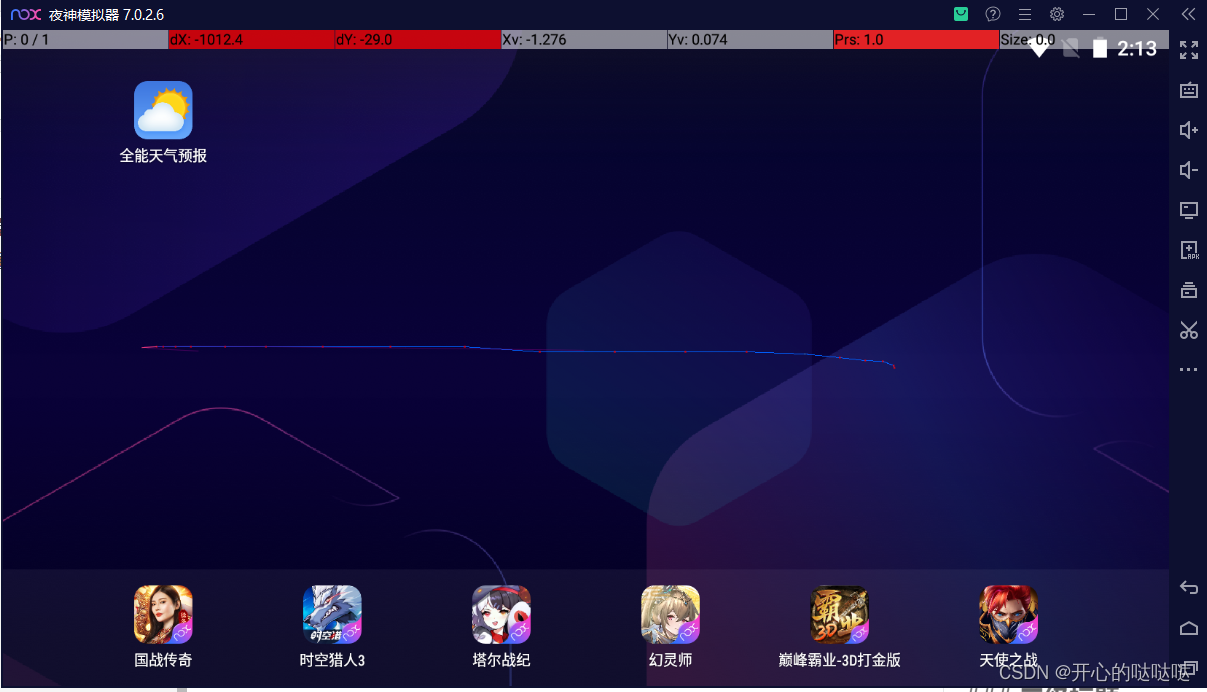Click the P: 0 / 1 pointer count
The height and width of the screenshot is (692, 1207).
[x=84, y=40]
